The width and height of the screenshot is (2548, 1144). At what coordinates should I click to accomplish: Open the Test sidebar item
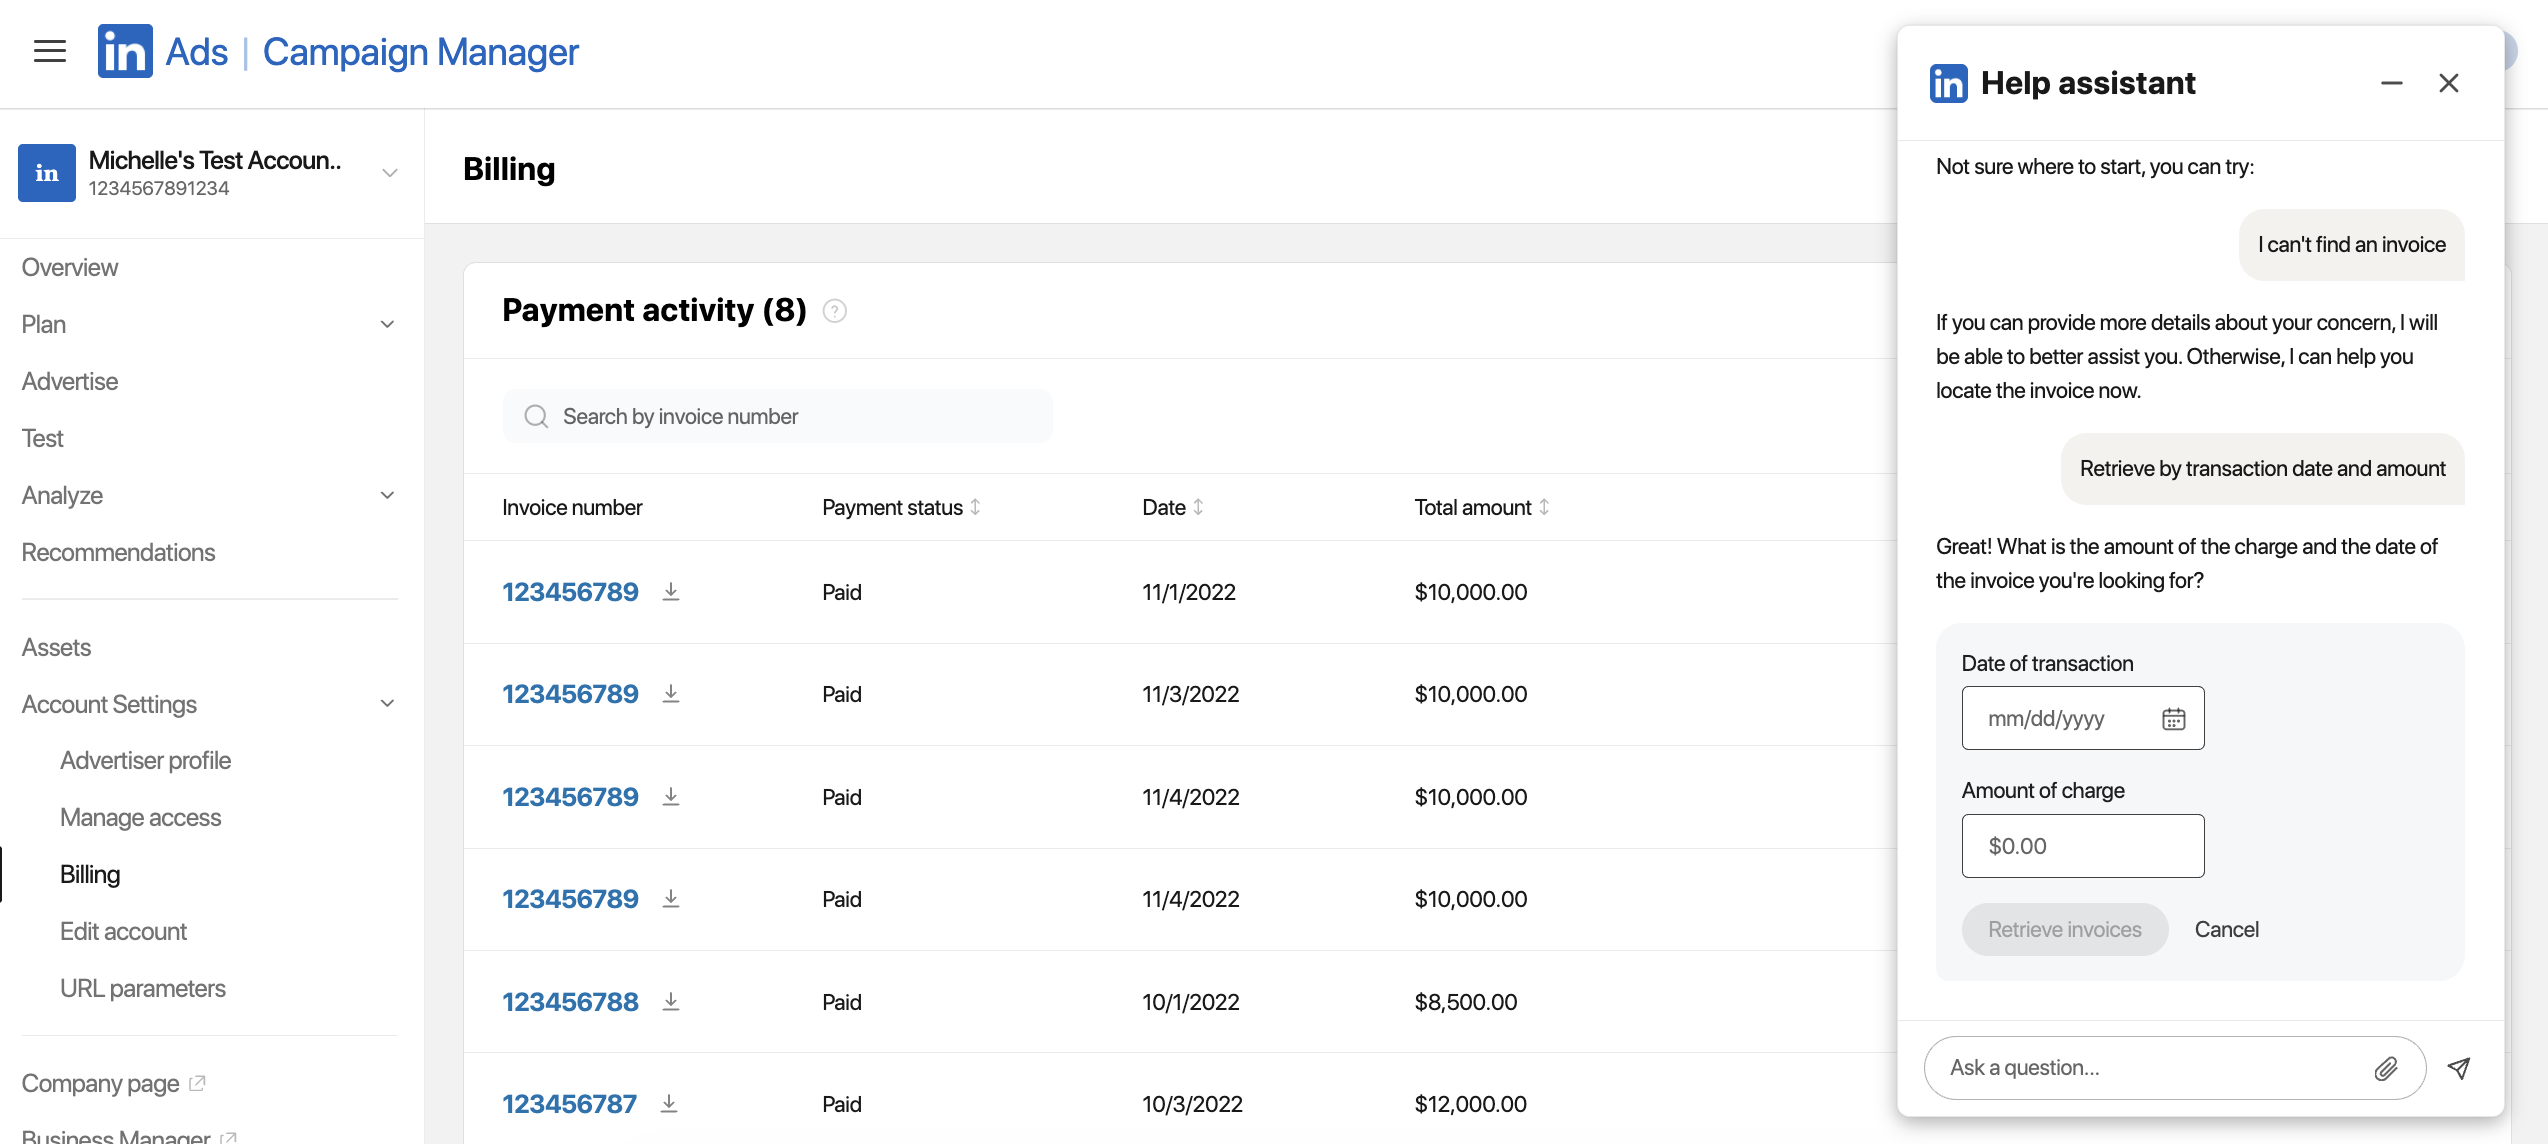(42, 439)
